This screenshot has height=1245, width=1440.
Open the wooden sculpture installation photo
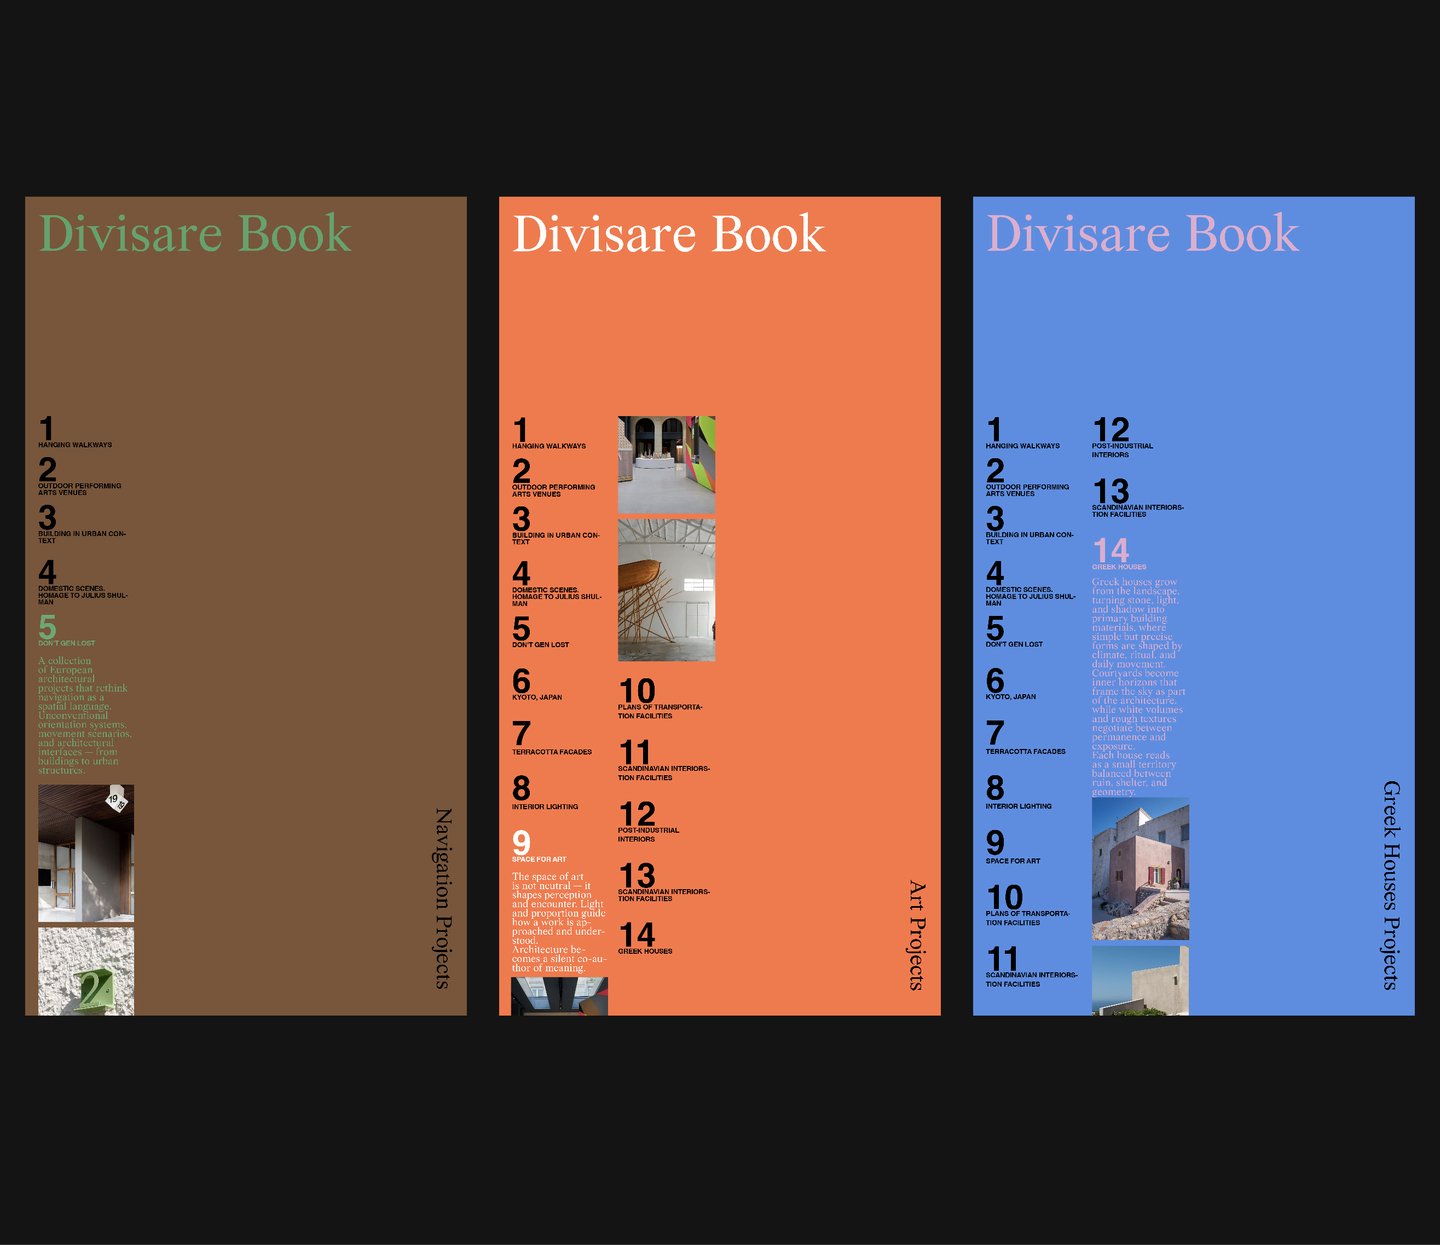click(x=666, y=590)
